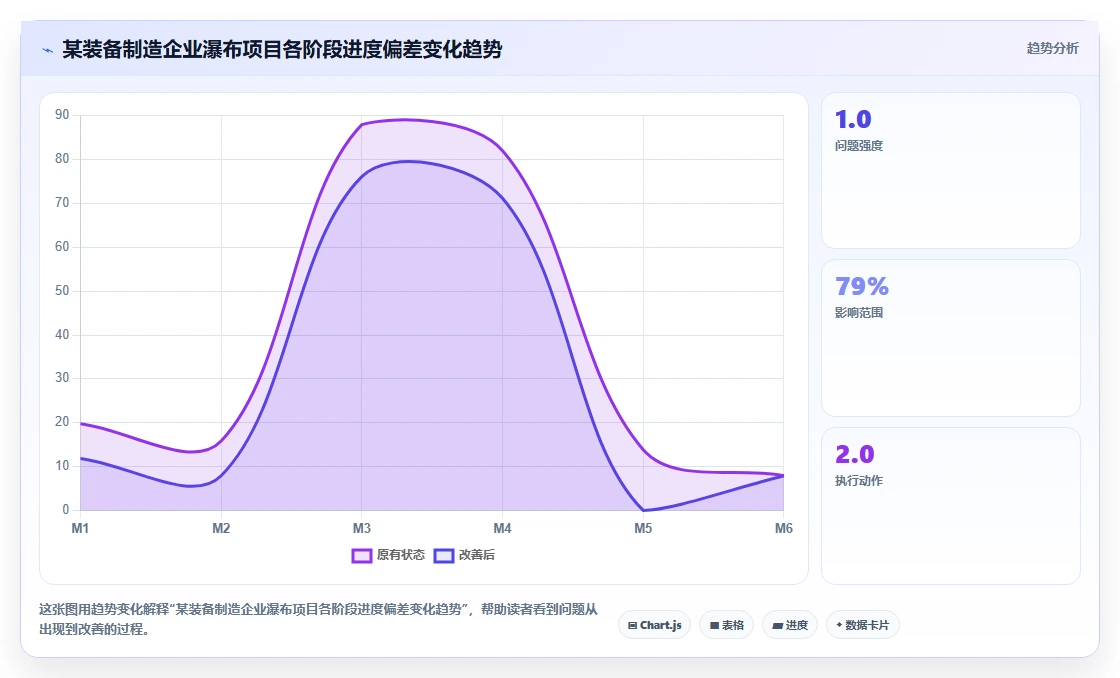
Task: Click the description paragraph below the chart
Action: tap(318, 619)
